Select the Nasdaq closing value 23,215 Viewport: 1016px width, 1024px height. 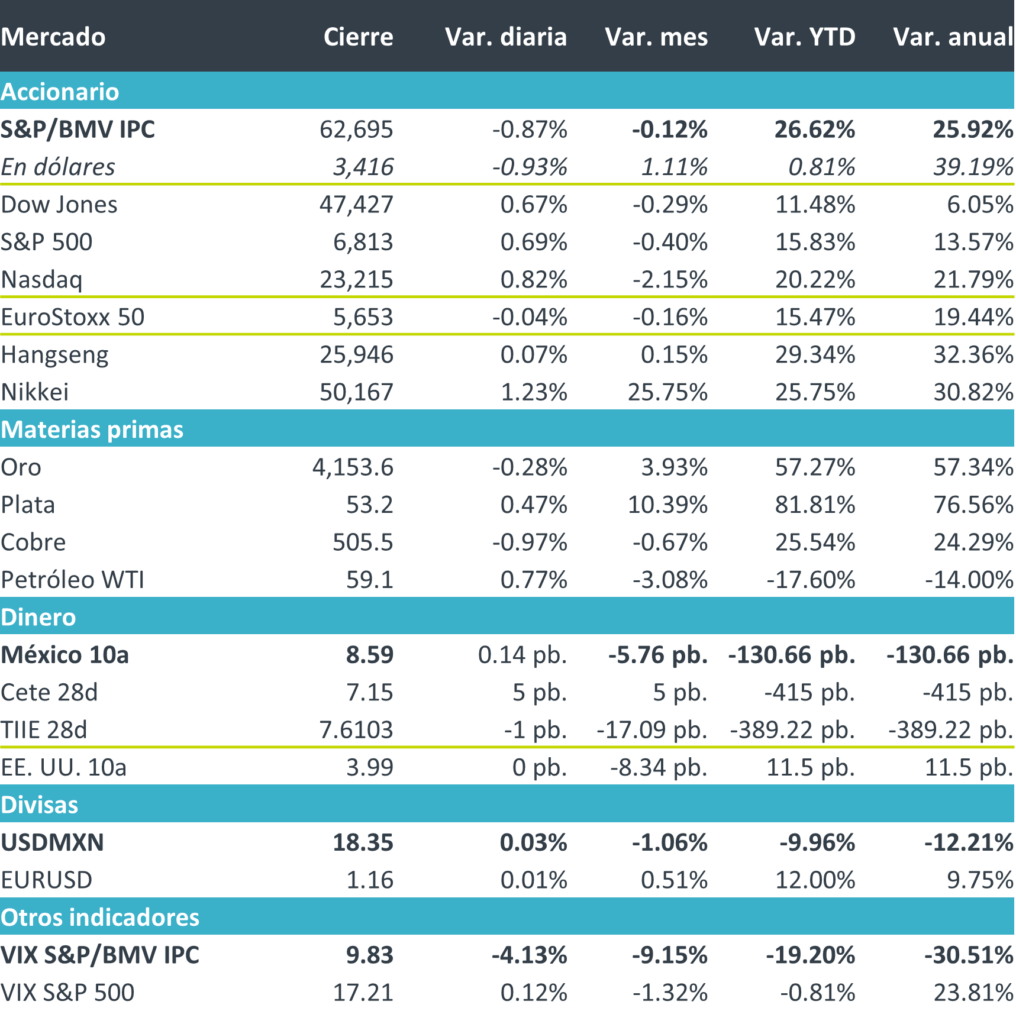356,280
